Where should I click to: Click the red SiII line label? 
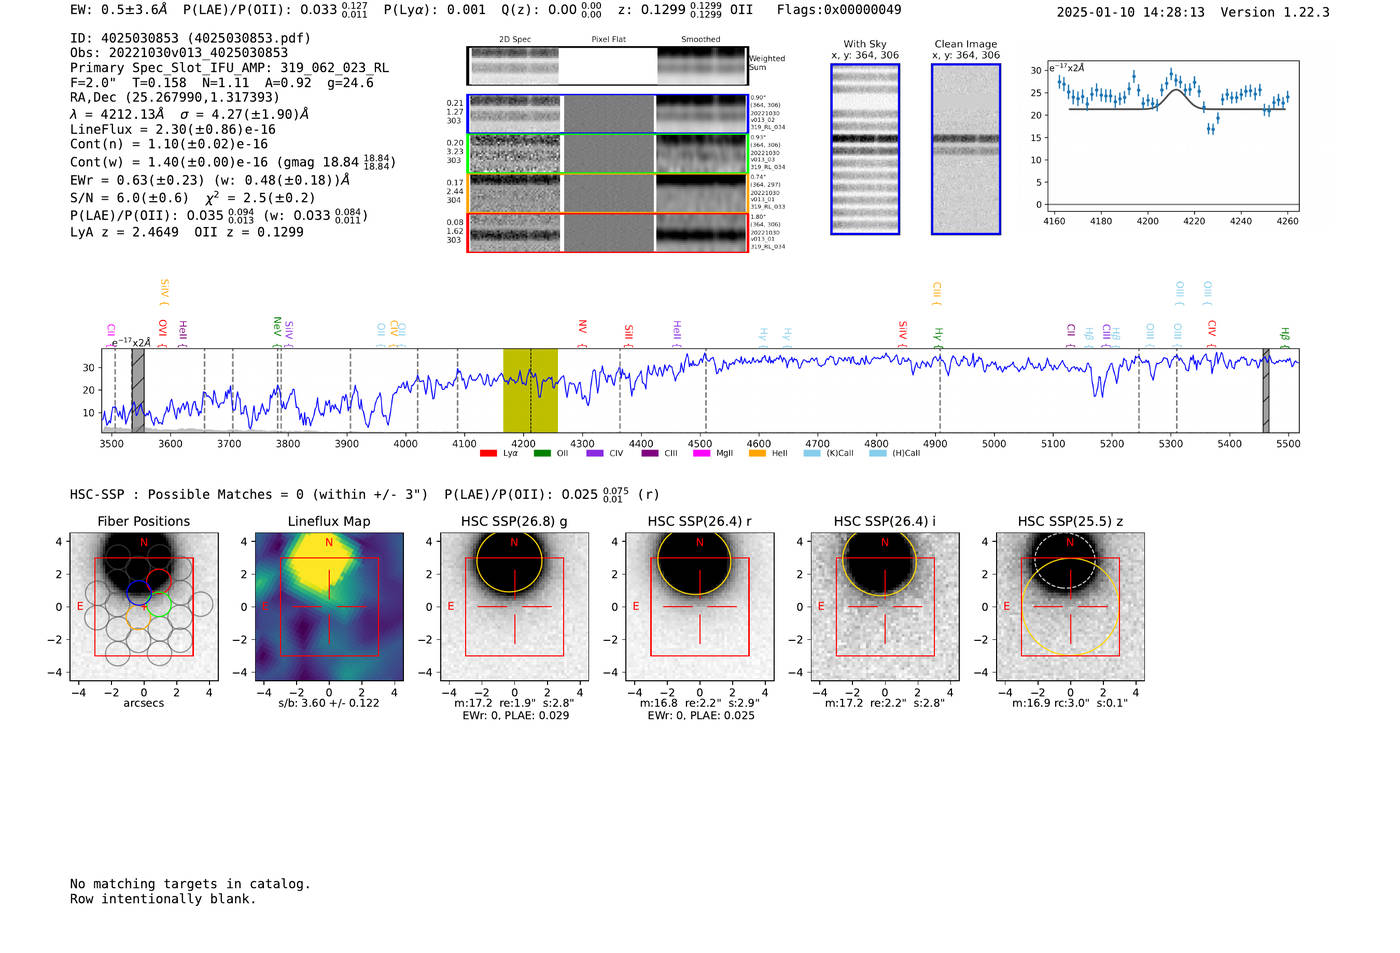click(629, 335)
